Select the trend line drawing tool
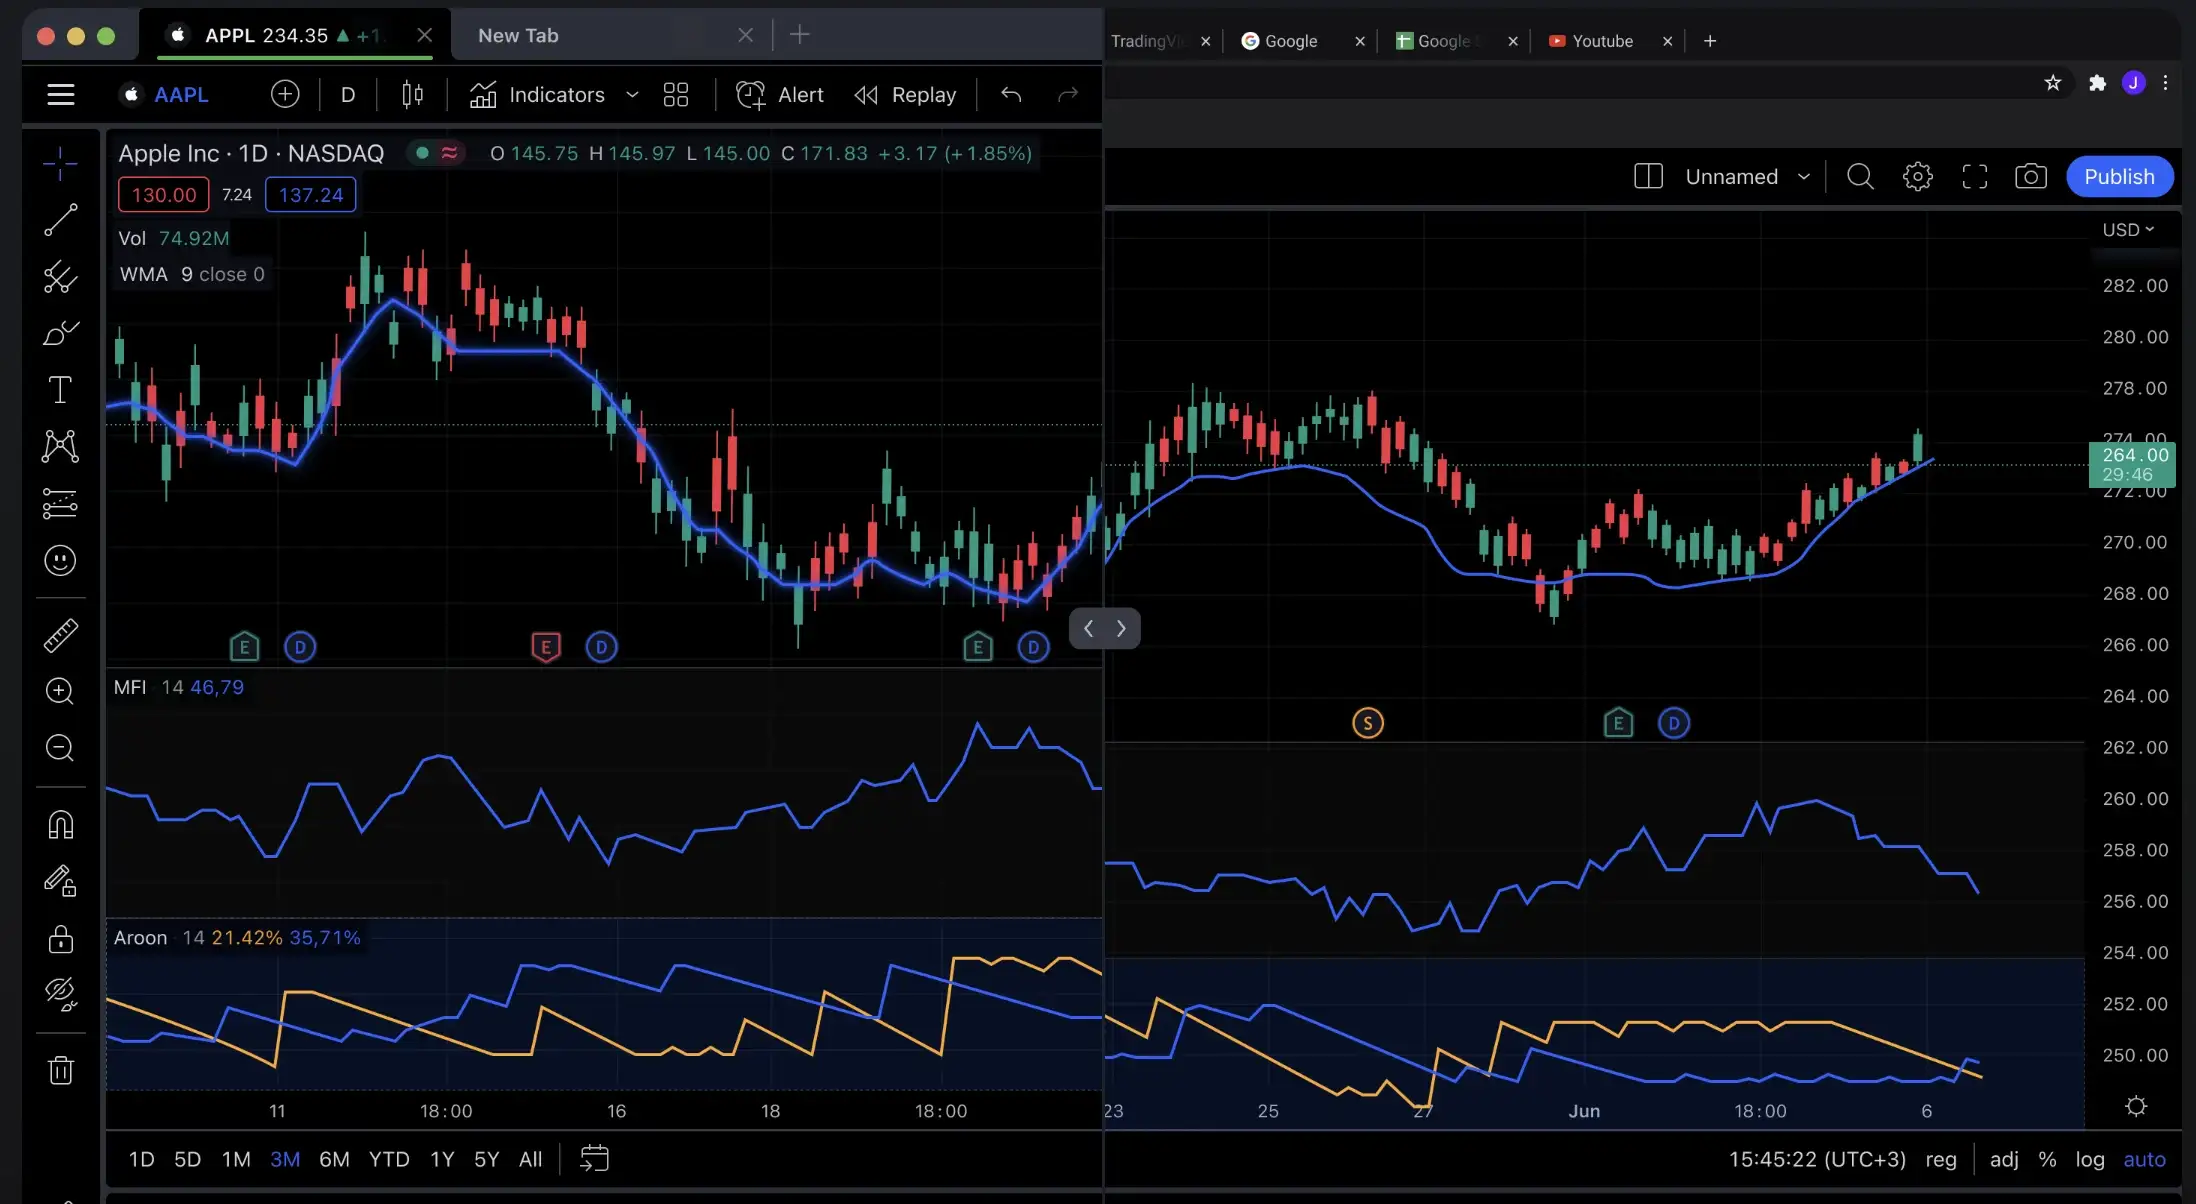The image size is (2196, 1204). [x=60, y=220]
